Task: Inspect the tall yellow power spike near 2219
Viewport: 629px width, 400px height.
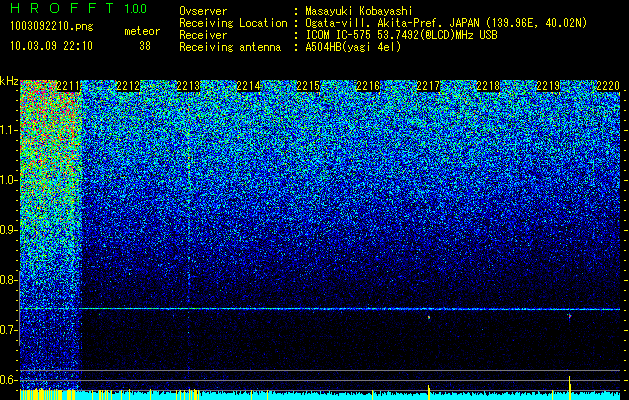Action: coord(569,388)
